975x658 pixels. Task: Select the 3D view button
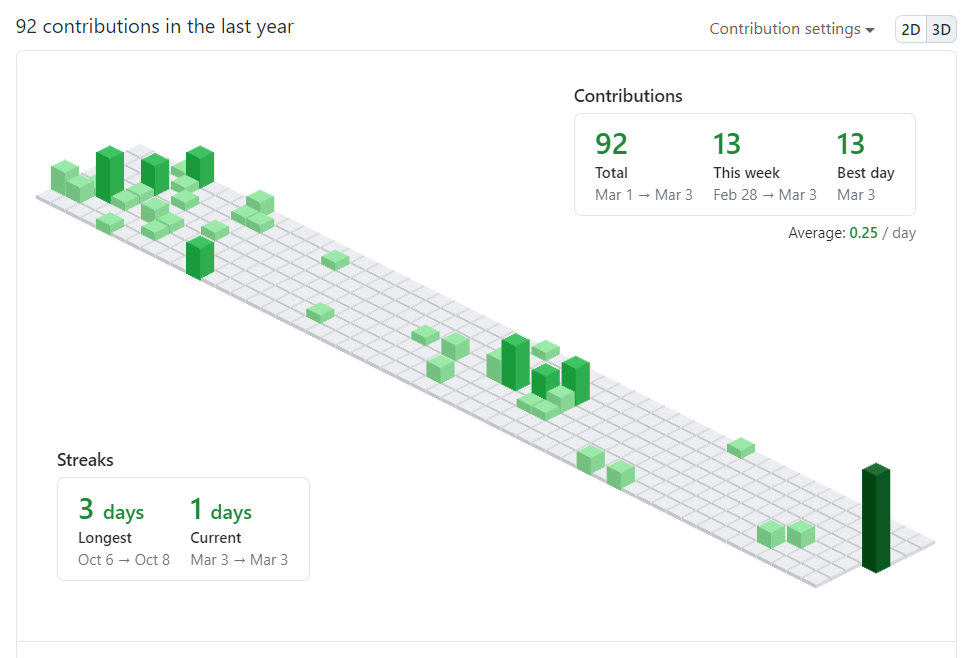tap(941, 29)
